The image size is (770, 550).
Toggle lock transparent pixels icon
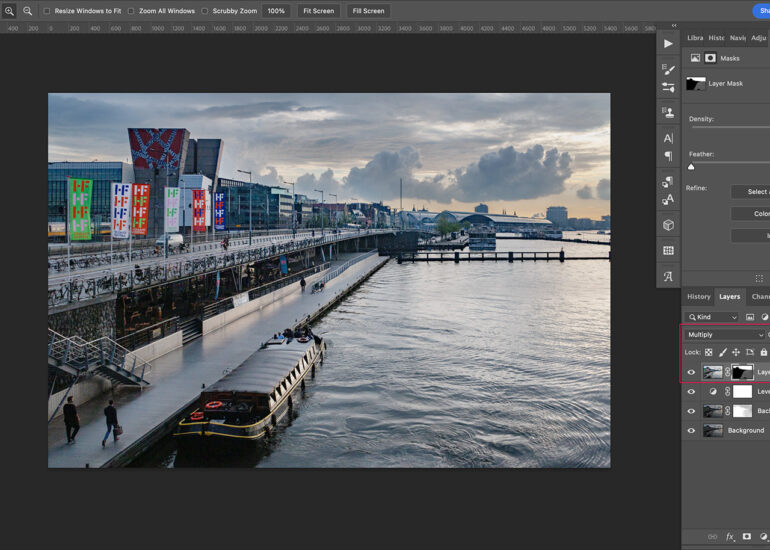click(x=708, y=352)
